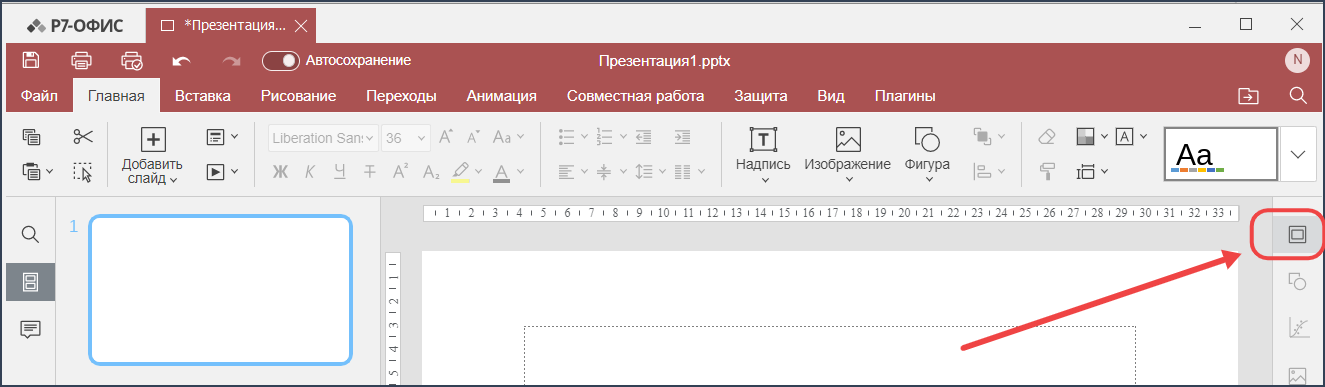Click the vertical align icon

pyautogui.click(x=603, y=172)
